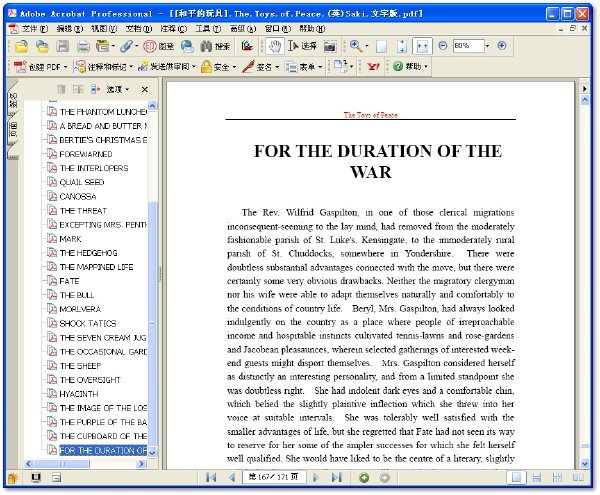Click the Save disk icon
The height and width of the screenshot is (495, 600).
(62, 46)
